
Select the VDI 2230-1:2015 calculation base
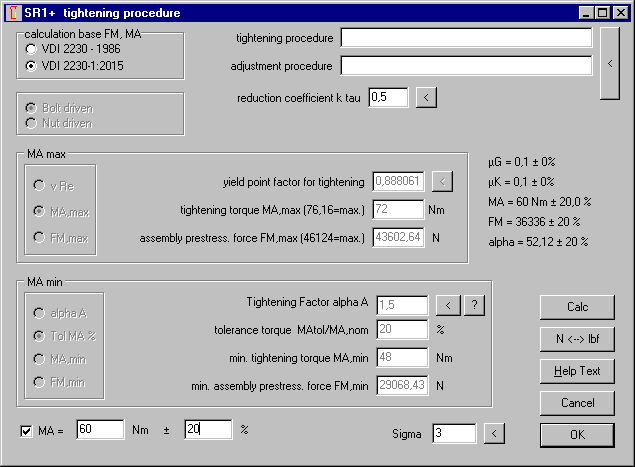pos(34,66)
